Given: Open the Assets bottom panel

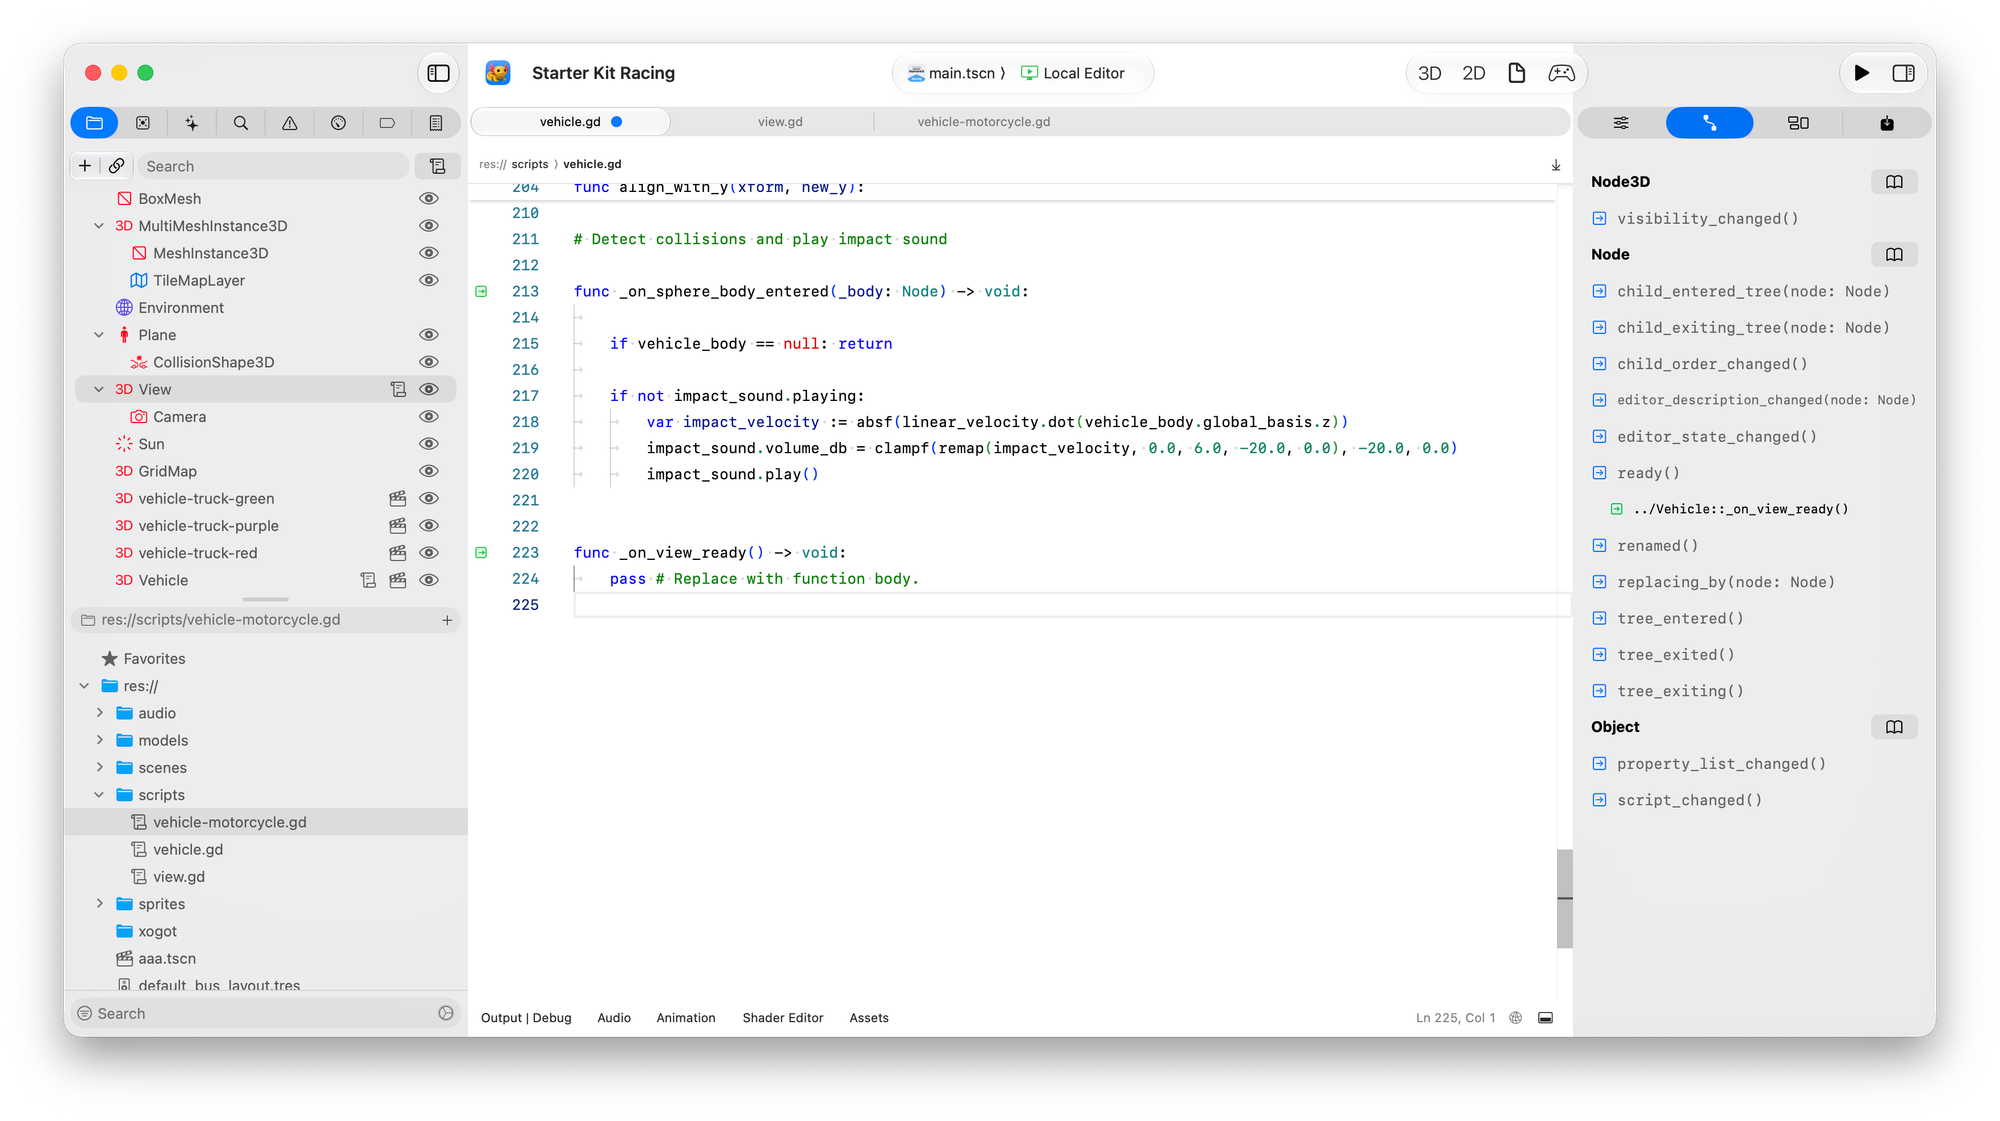Looking at the screenshot, I should tap(869, 1018).
